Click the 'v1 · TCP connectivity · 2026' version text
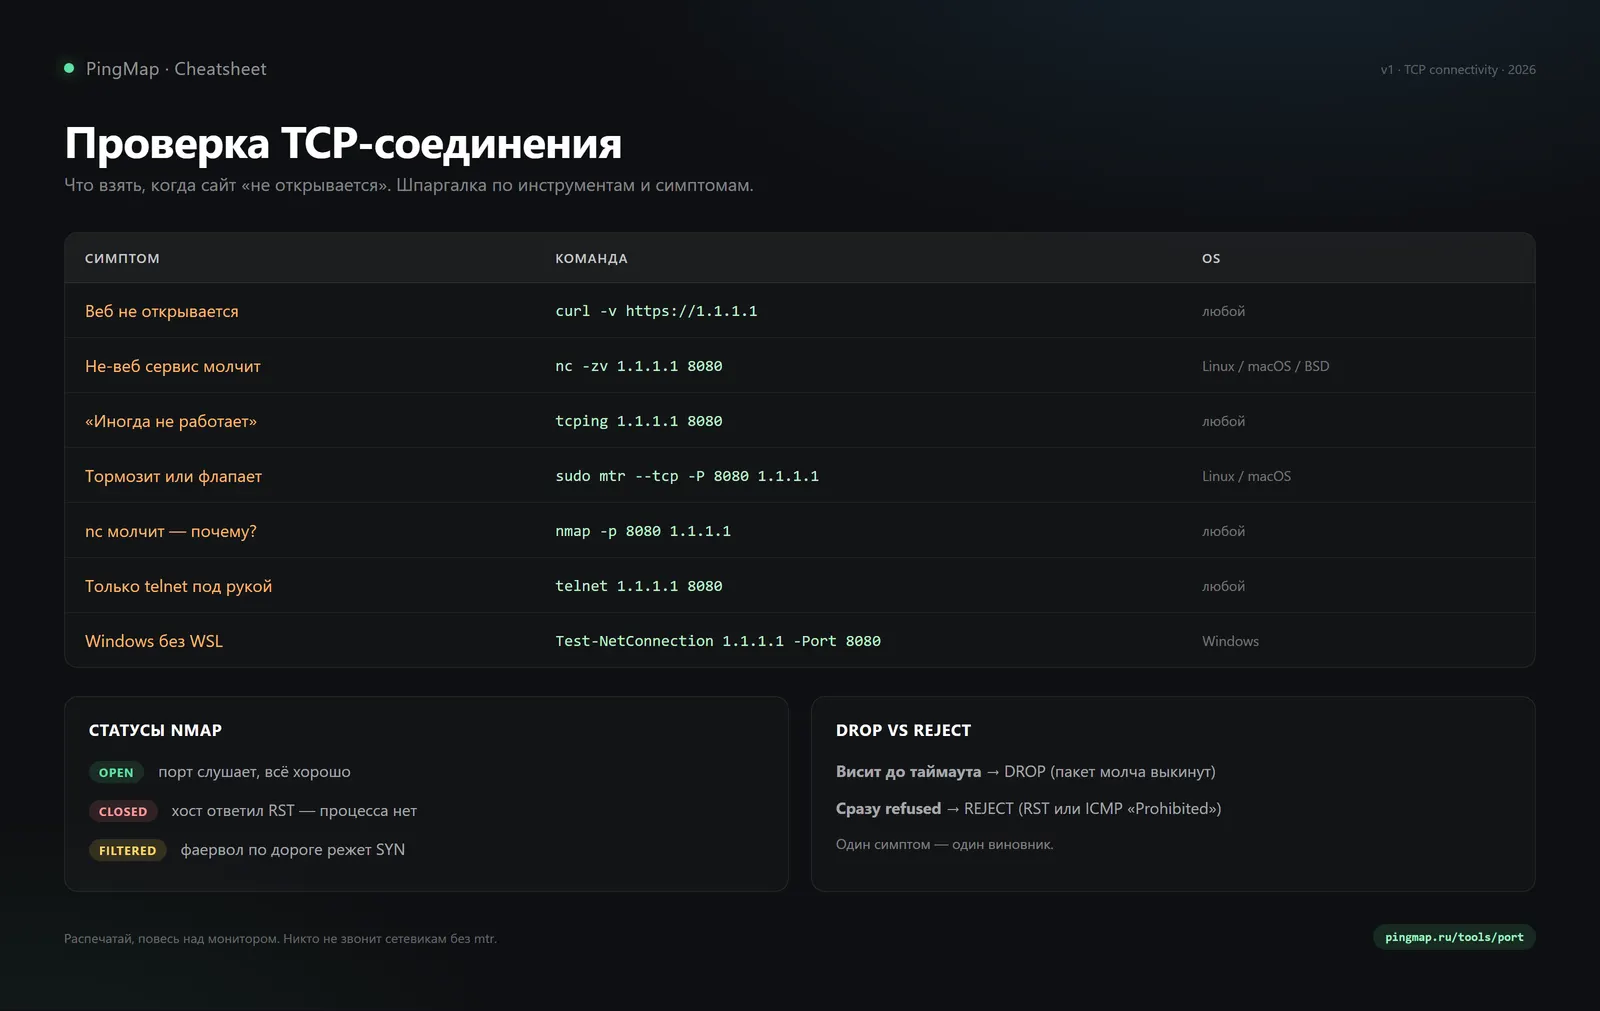The width and height of the screenshot is (1600, 1011). [x=1458, y=69]
